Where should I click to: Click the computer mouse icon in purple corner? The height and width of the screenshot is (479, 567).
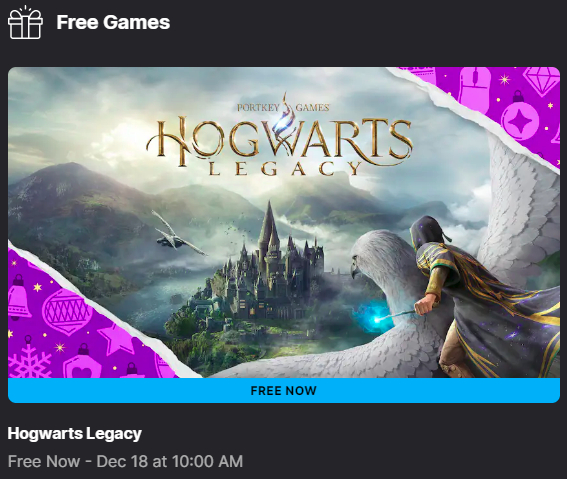[474, 89]
